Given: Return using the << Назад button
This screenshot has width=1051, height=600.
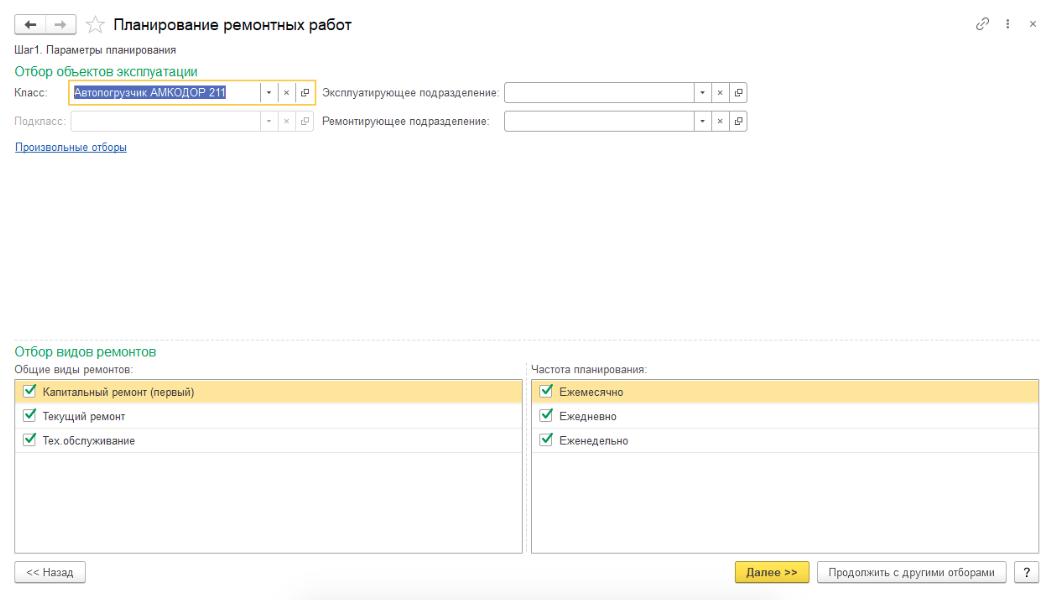Looking at the screenshot, I should coord(50,572).
